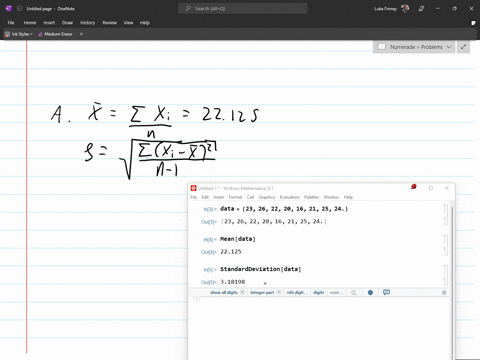Open the Review tab

pos(109,23)
